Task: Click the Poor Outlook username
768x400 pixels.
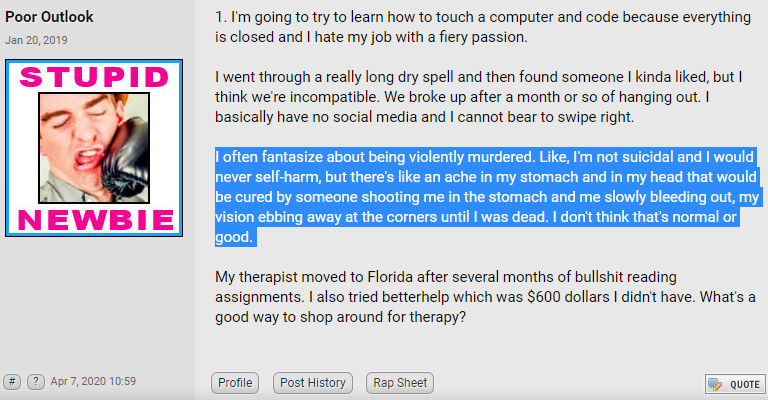Action: [x=49, y=17]
